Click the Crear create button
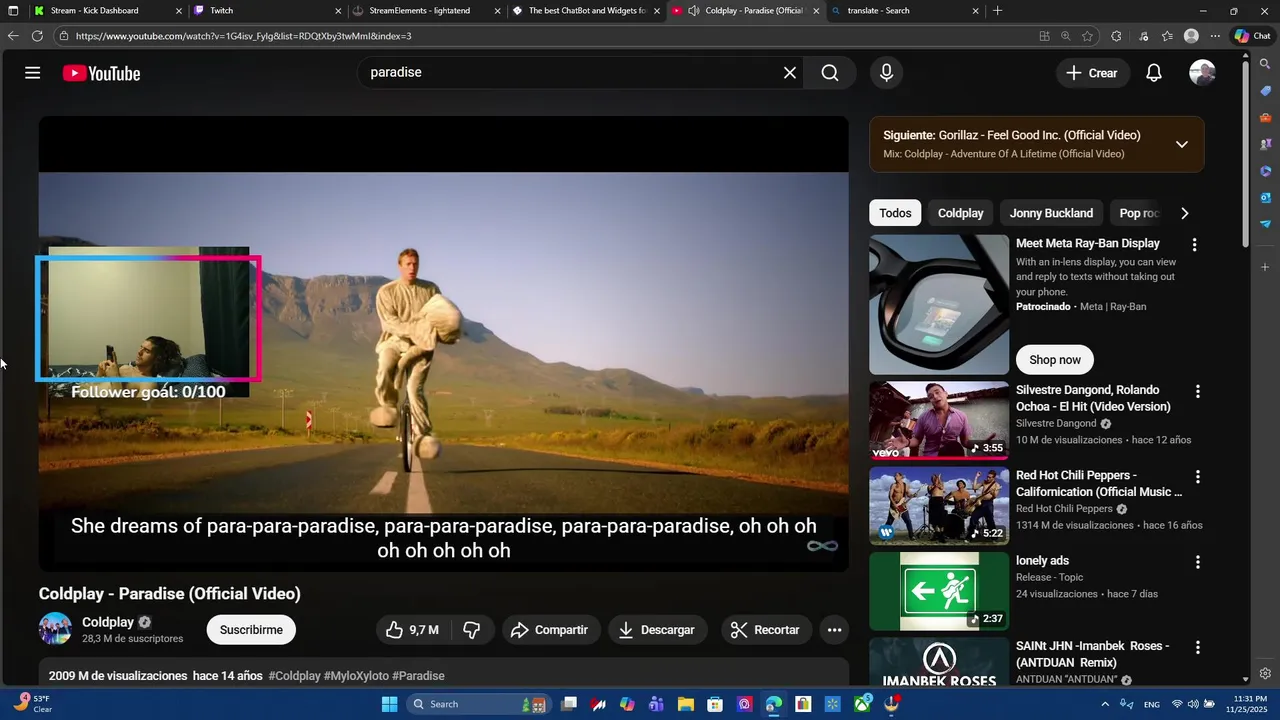Screen dimensions: 1280x720 click(1092, 73)
